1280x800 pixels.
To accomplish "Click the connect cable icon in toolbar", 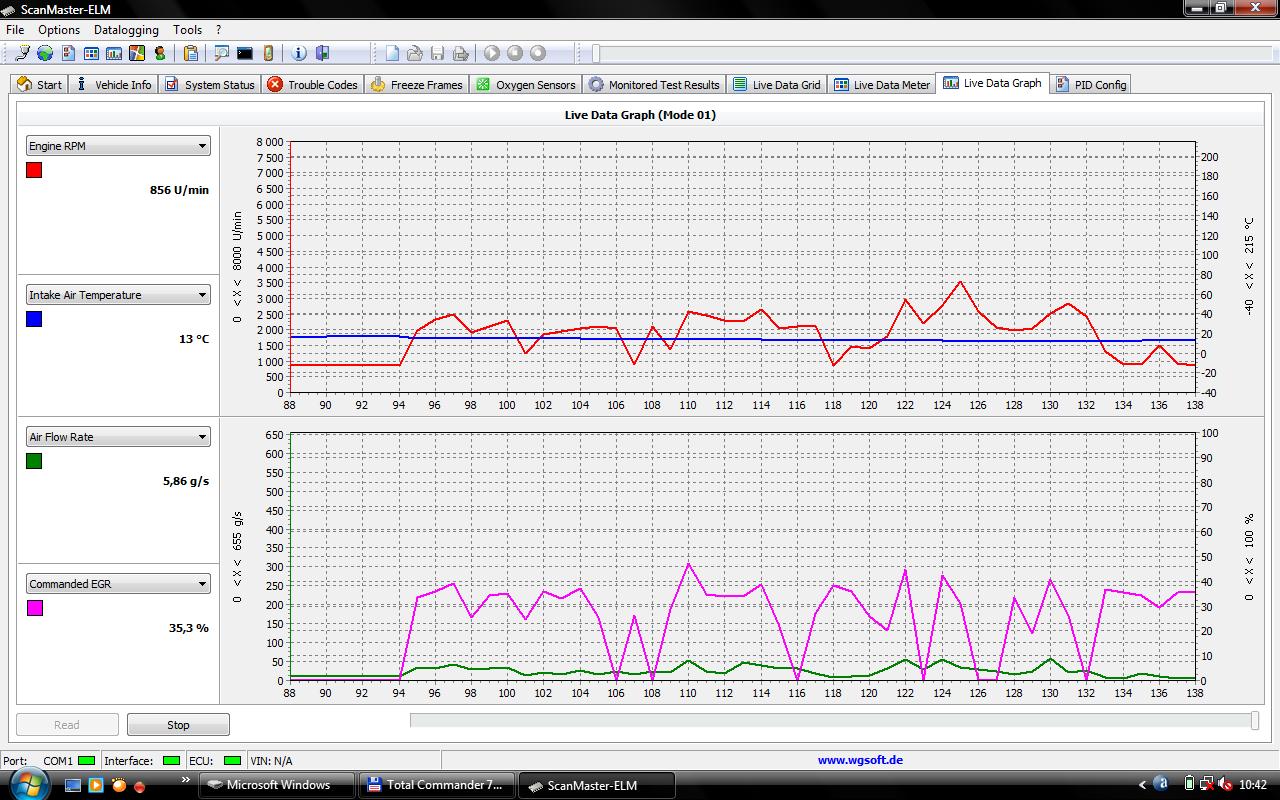I will click(x=22, y=53).
